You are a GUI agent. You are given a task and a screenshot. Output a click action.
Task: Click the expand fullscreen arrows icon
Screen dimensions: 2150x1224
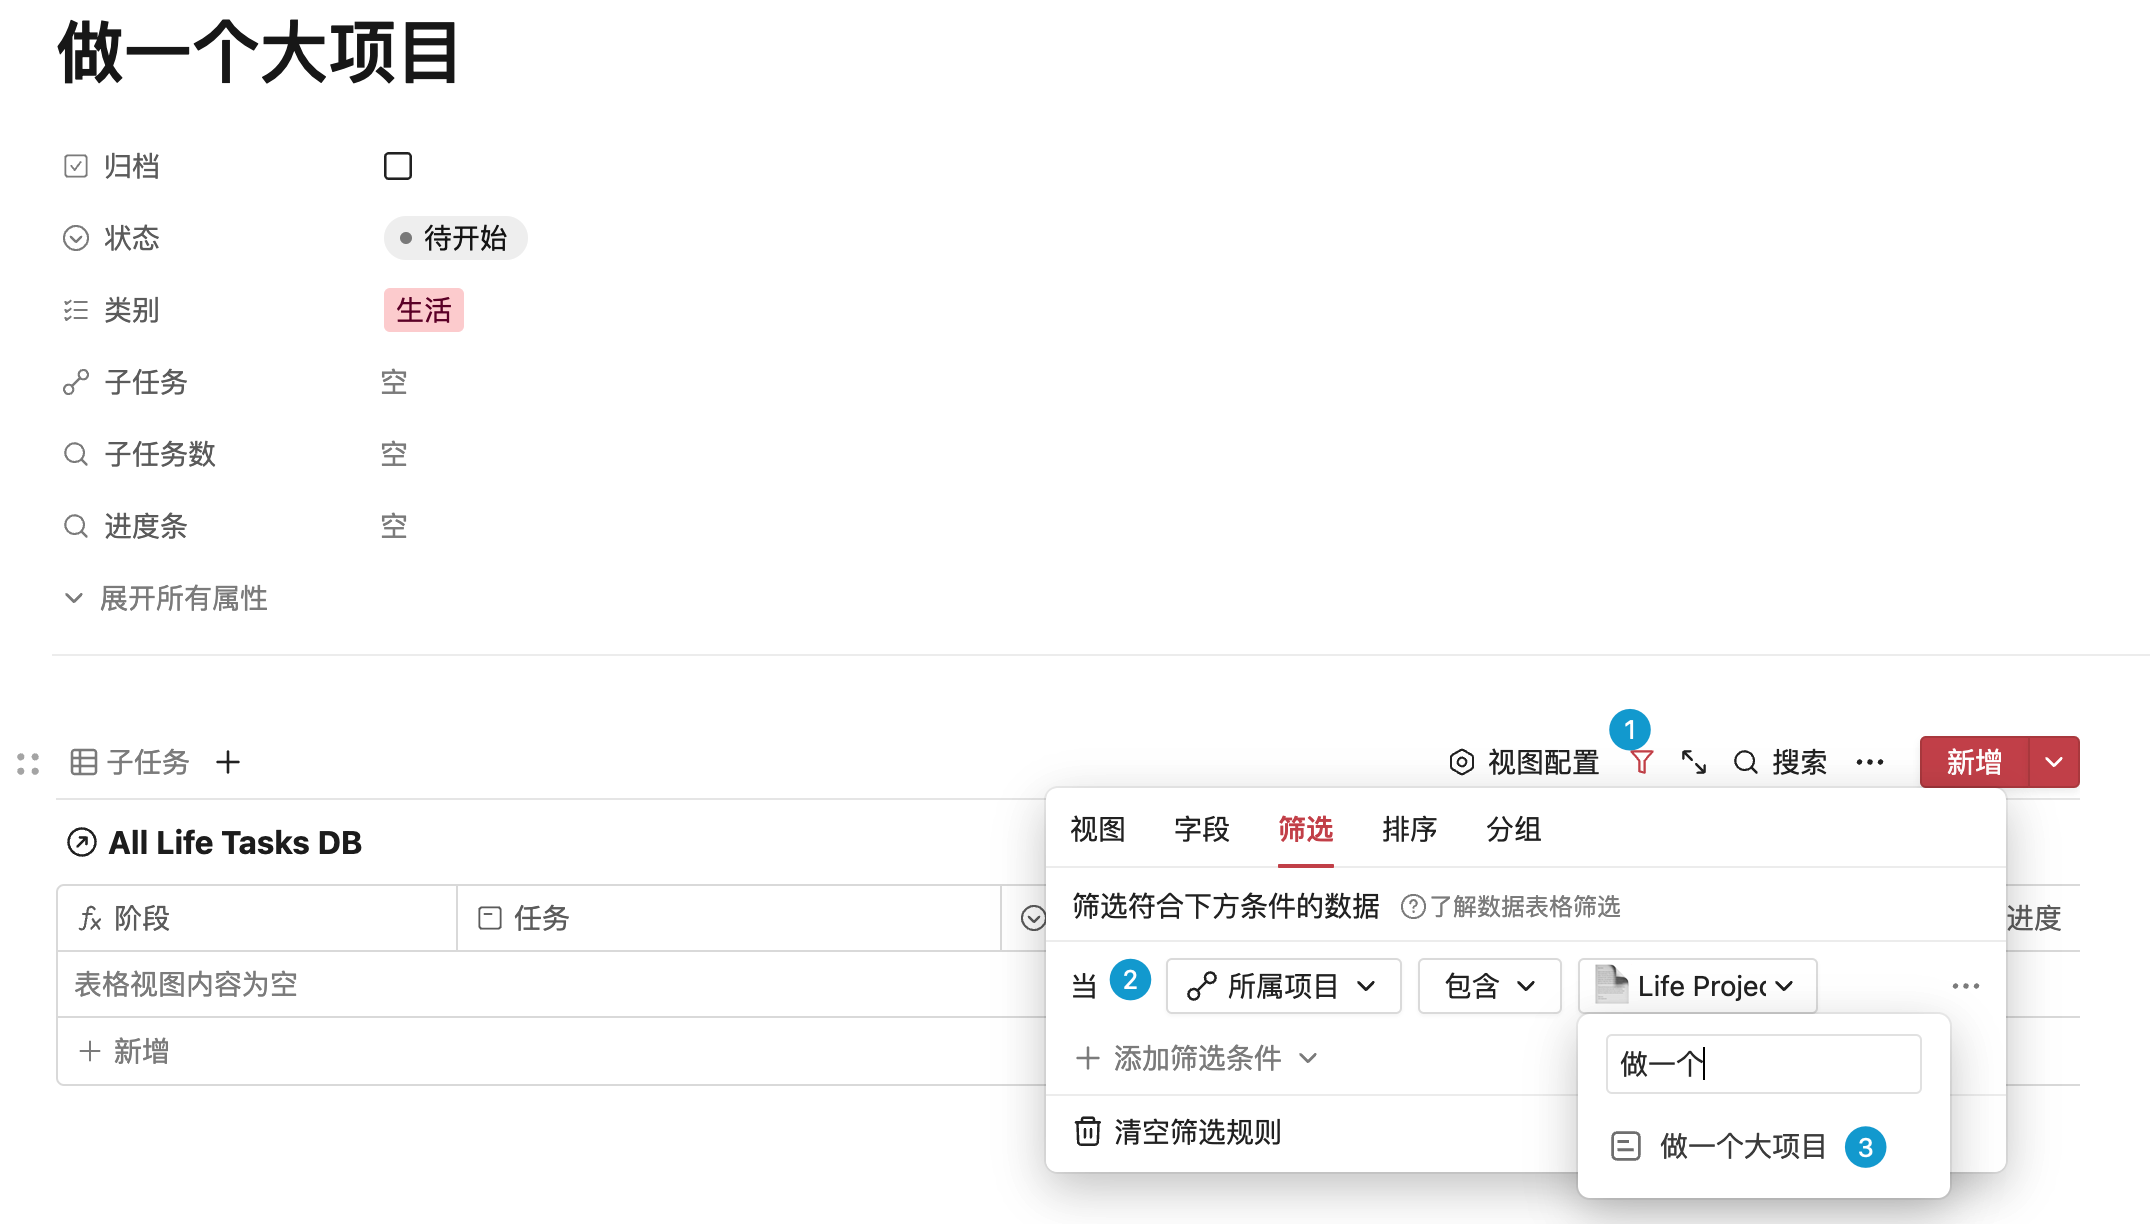point(1693,763)
